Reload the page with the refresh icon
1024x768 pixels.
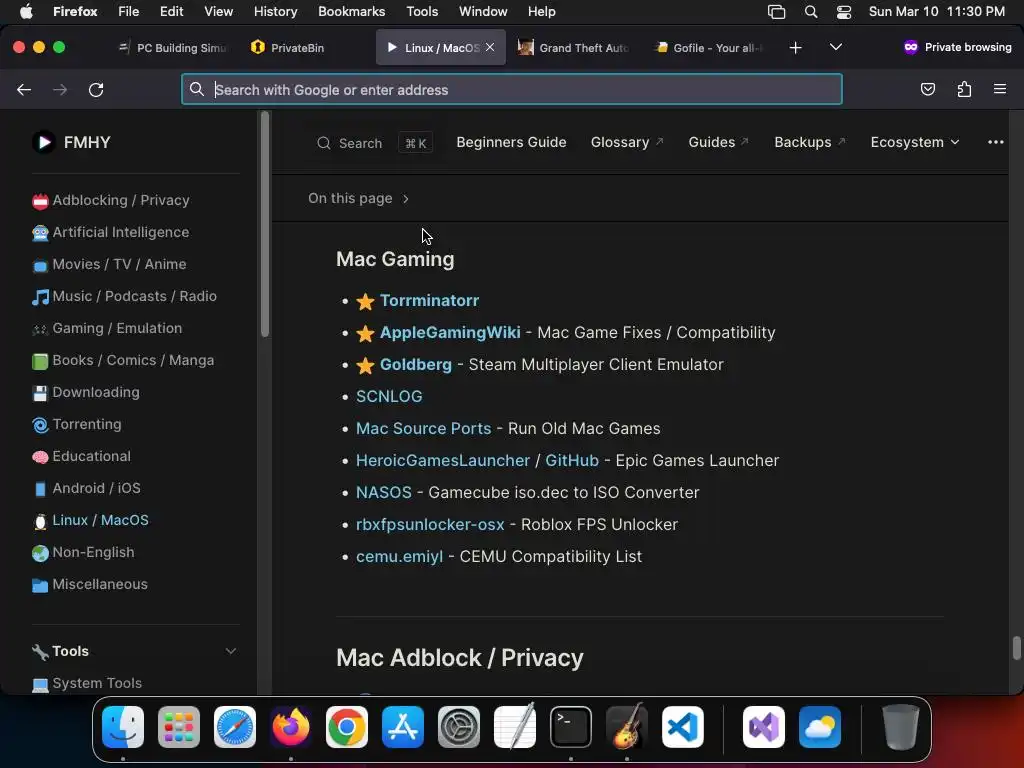point(96,89)
